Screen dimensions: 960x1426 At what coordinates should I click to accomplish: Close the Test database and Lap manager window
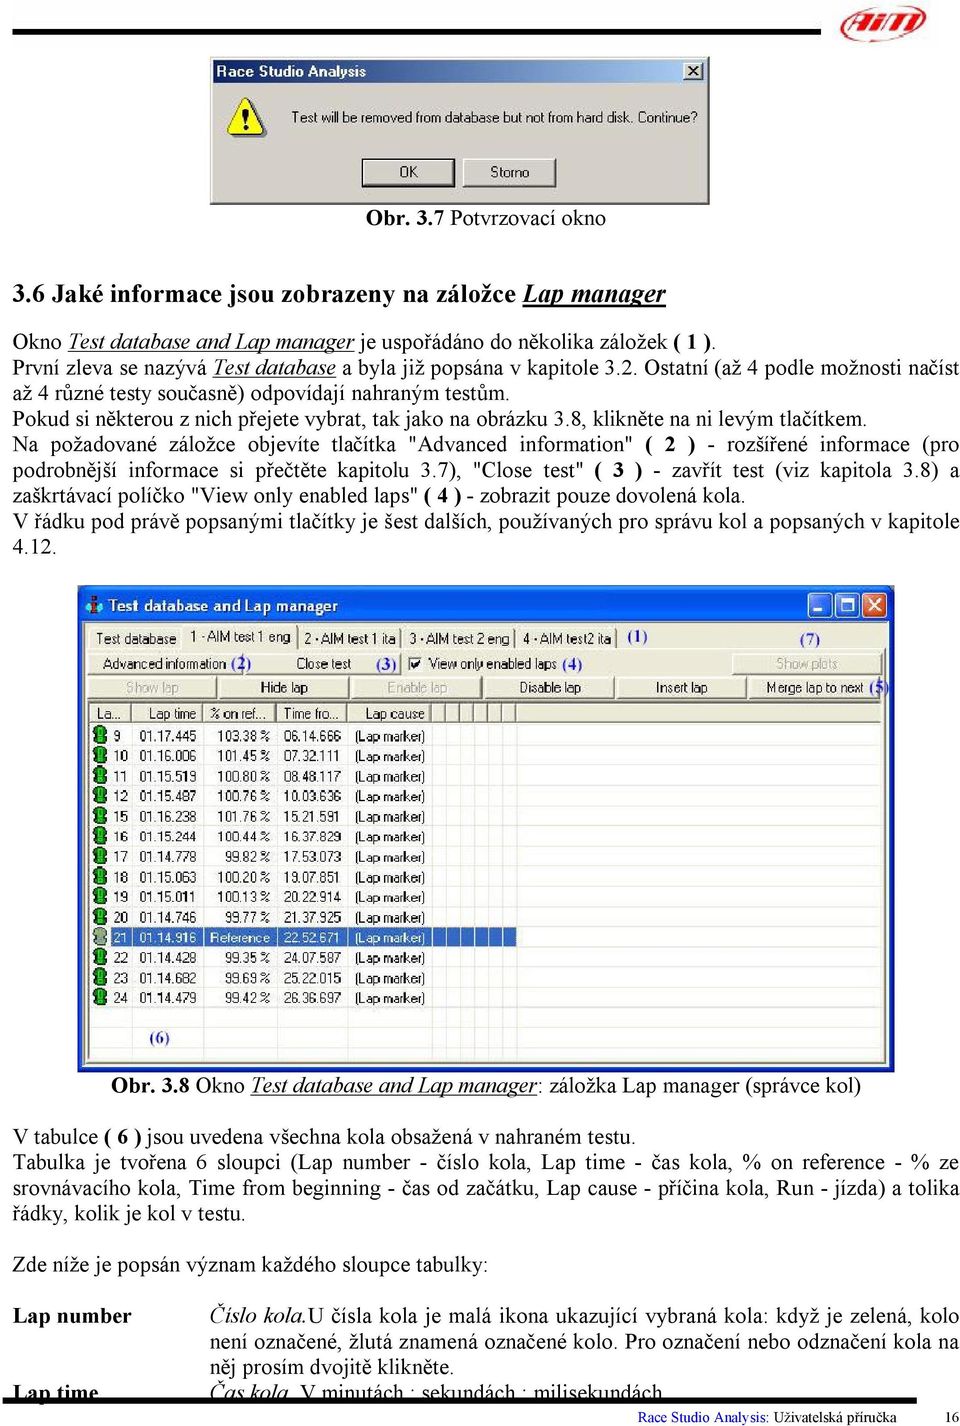click(874, 605)
